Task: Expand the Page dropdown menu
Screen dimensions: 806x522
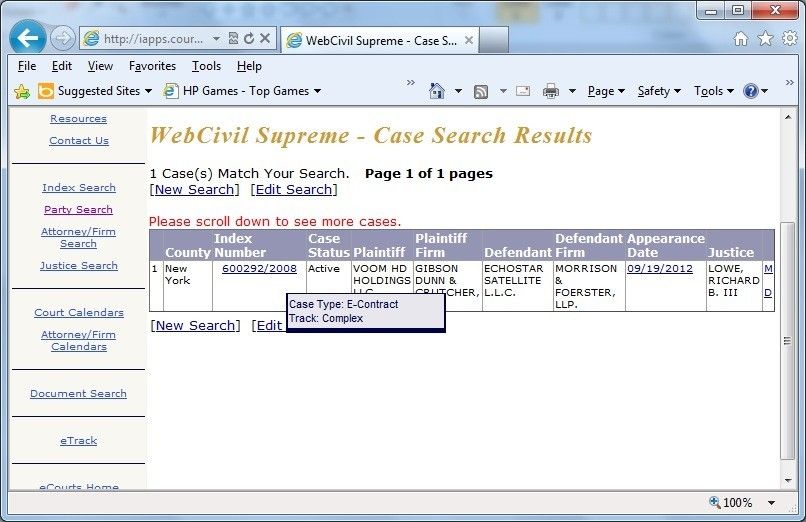Action: point(606,91)
